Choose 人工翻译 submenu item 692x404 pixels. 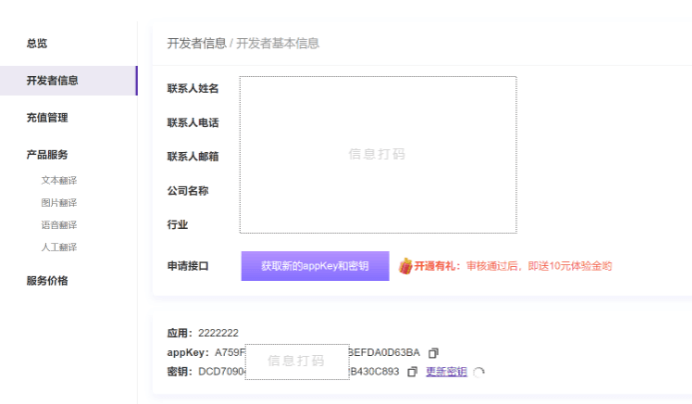(x=59, y=247)
